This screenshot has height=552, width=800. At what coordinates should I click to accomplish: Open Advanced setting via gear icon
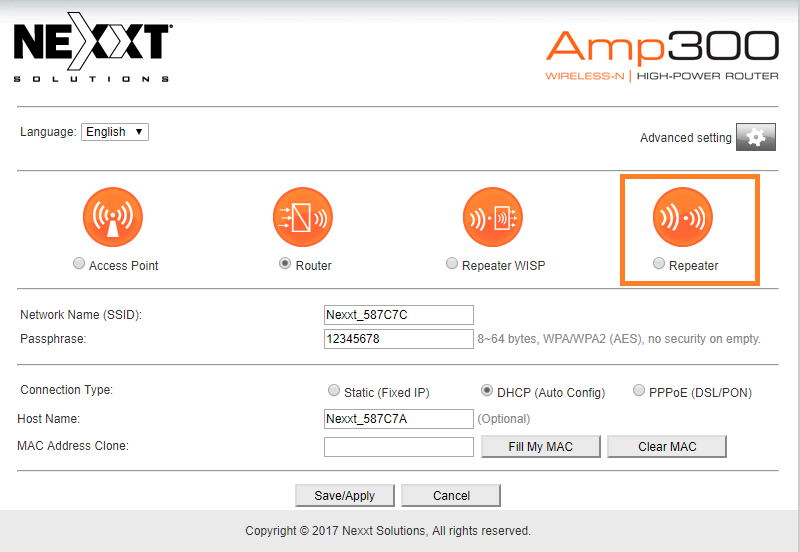click(x=756, y=137)
